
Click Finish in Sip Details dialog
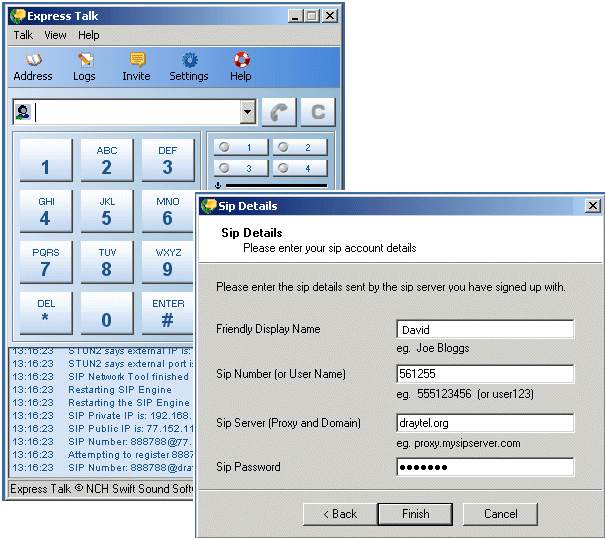415,514
